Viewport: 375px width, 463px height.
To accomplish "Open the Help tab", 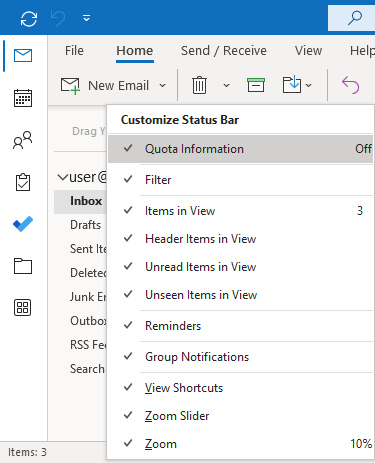I will tap(362, 51).
